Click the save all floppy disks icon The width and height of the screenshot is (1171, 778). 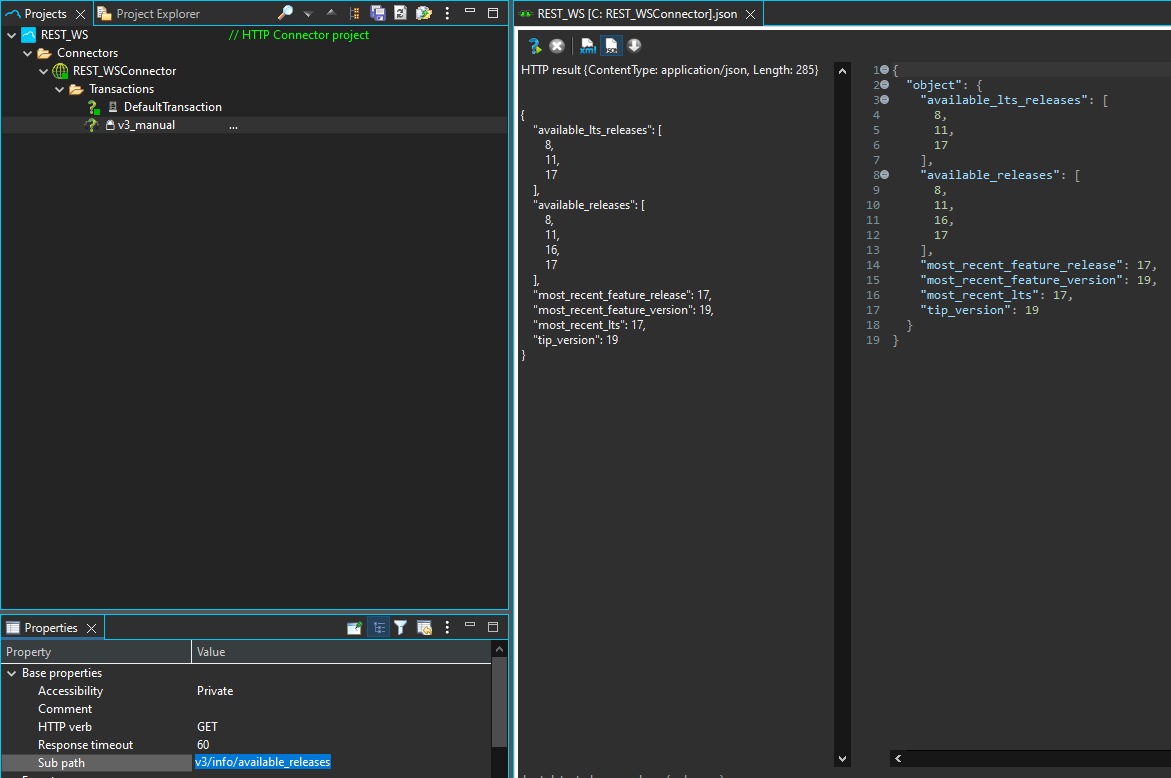click(x=378, y=13)
